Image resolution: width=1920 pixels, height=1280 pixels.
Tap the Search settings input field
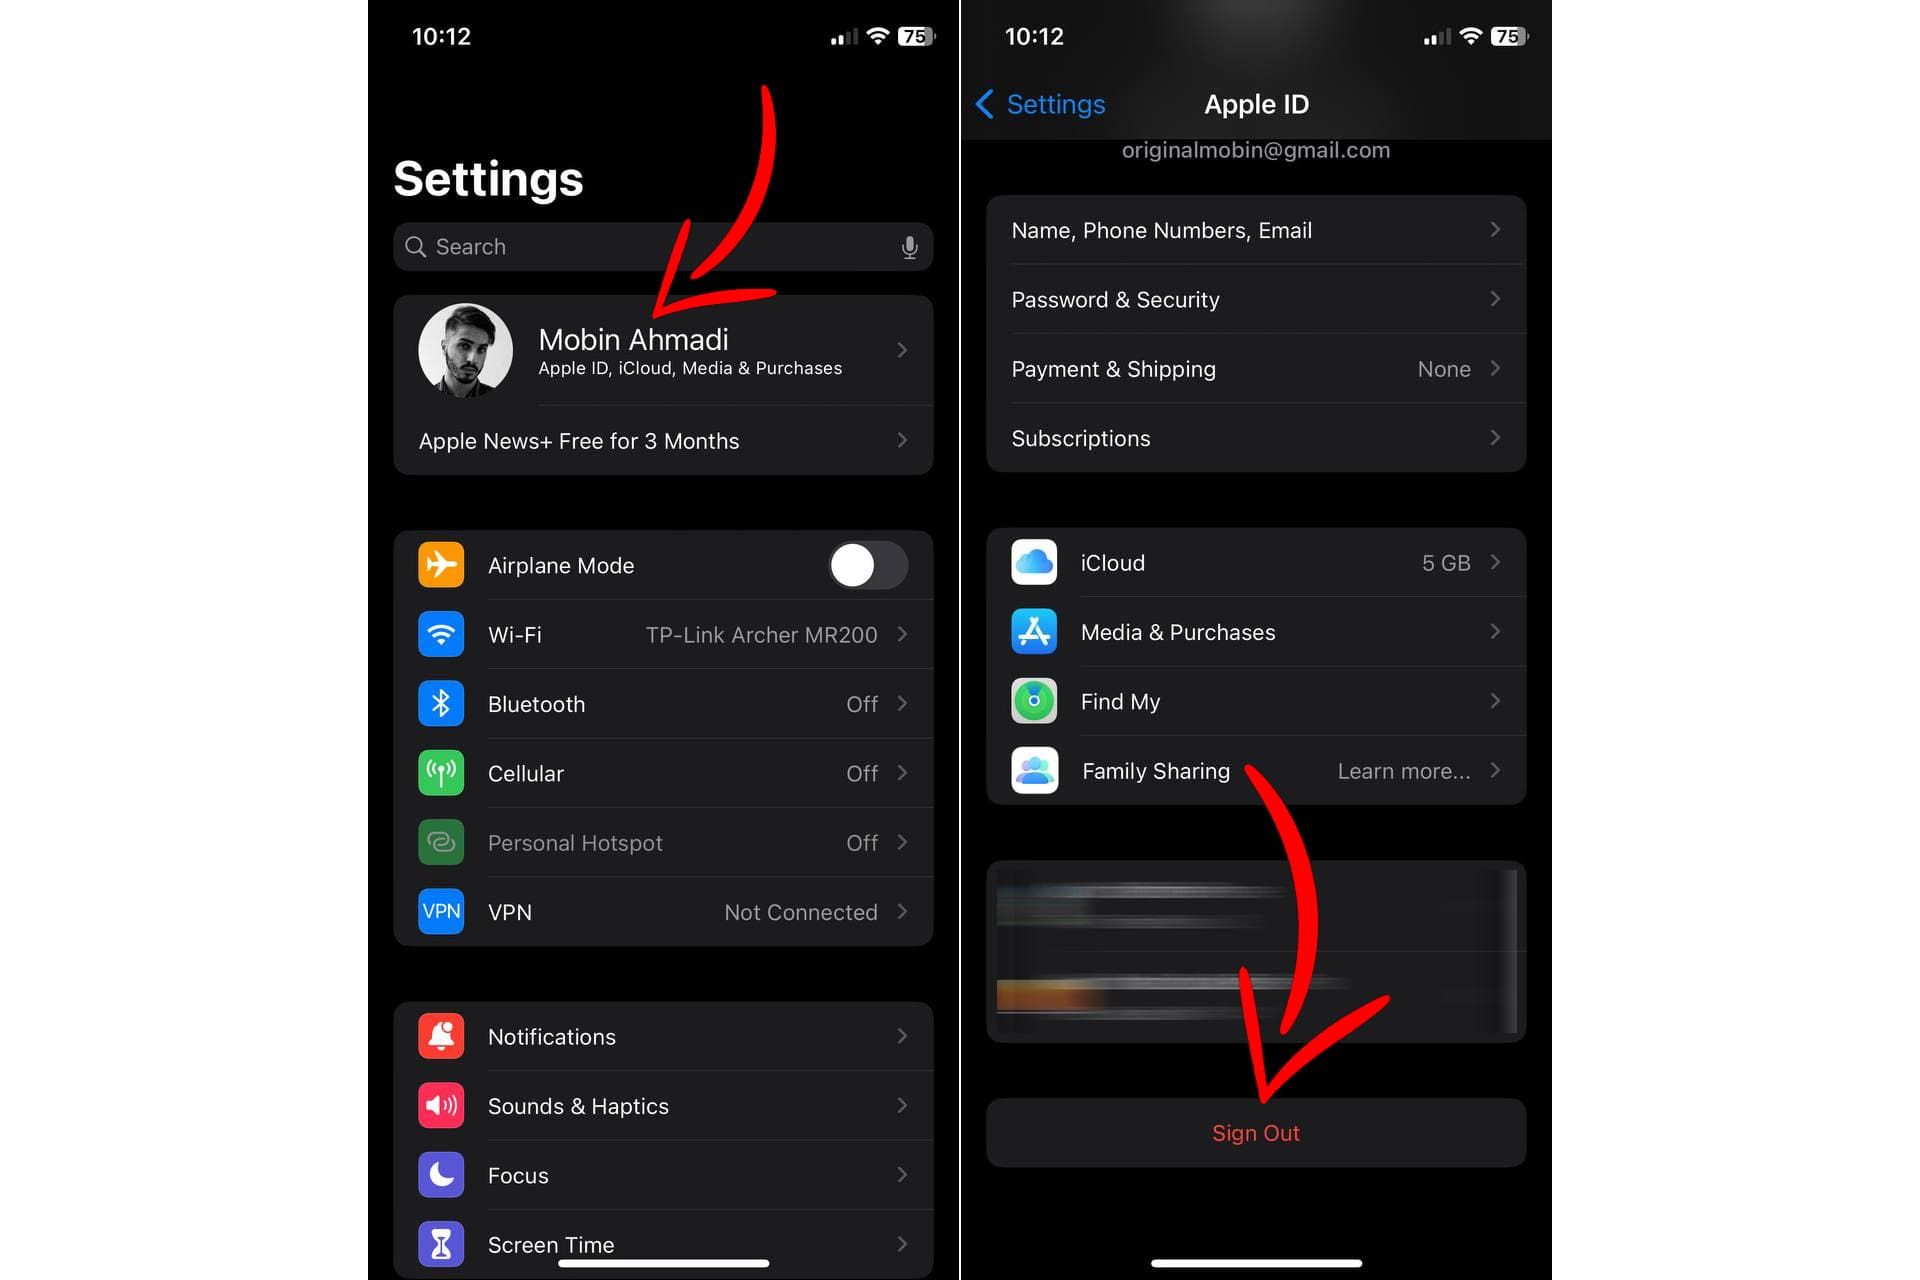[x=660, y=246]
